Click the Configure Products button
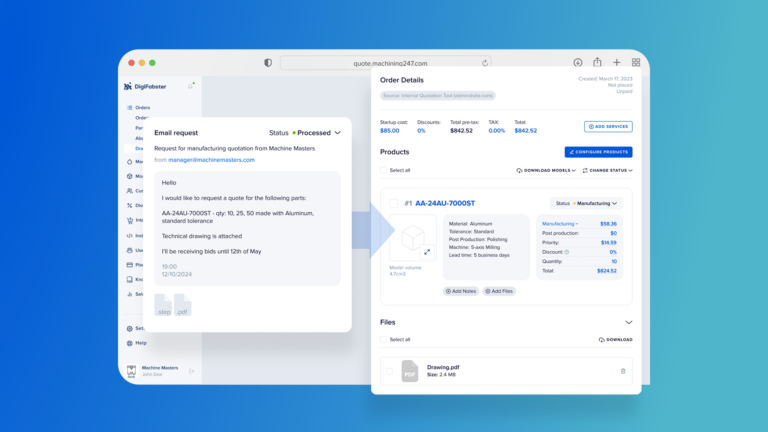 tap(598, 152)
